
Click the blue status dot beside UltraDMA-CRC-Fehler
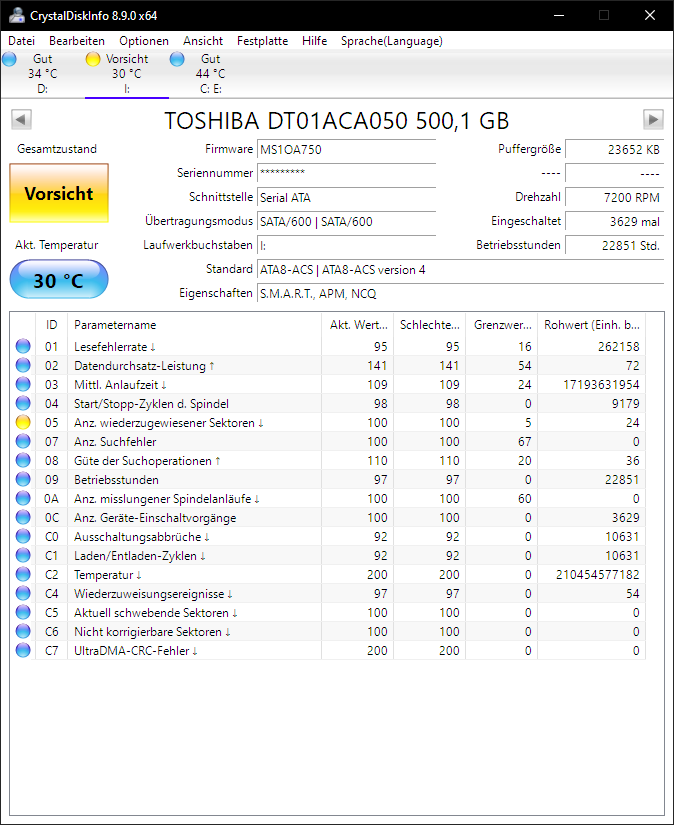click(x=22, y=651)
